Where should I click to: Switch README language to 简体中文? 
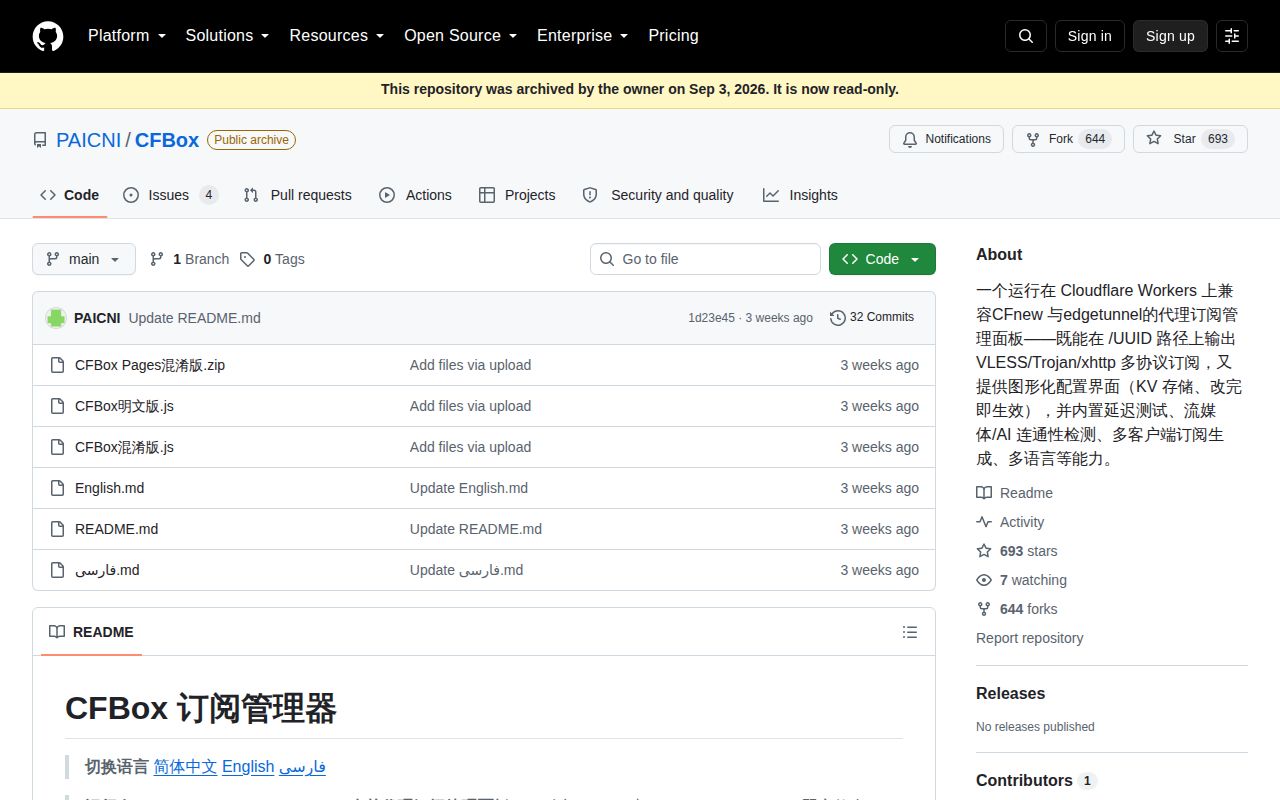pyautogui.click(x=185, y=767)
